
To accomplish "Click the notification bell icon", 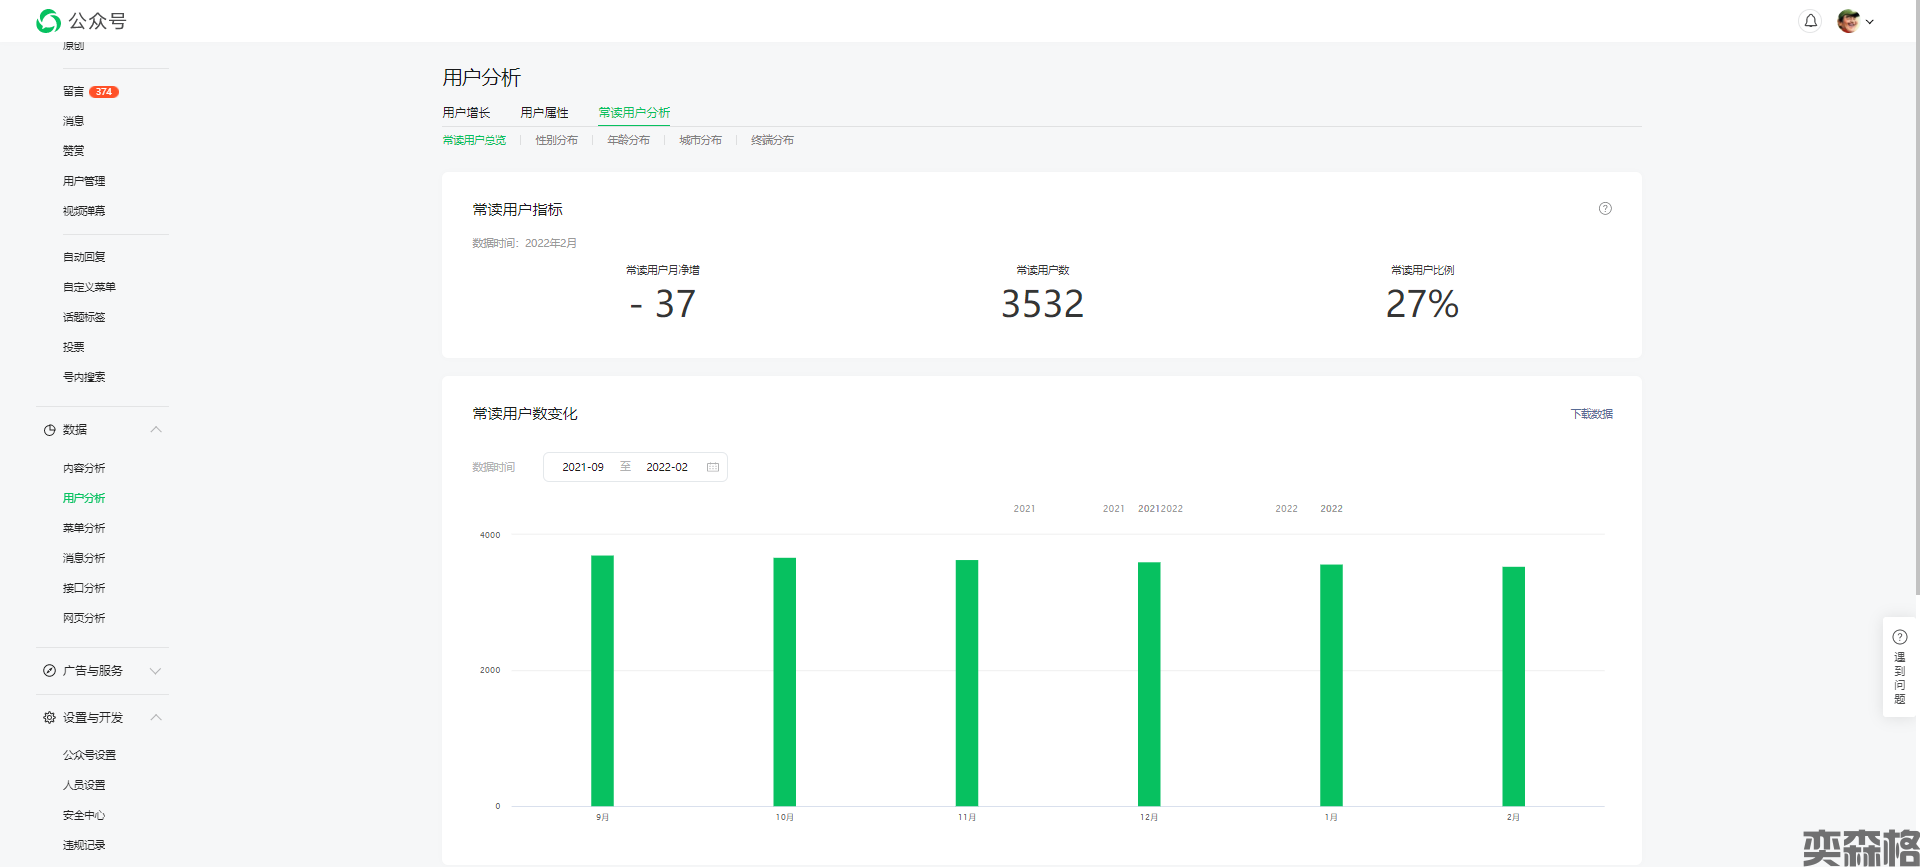I will point(1810,21).
